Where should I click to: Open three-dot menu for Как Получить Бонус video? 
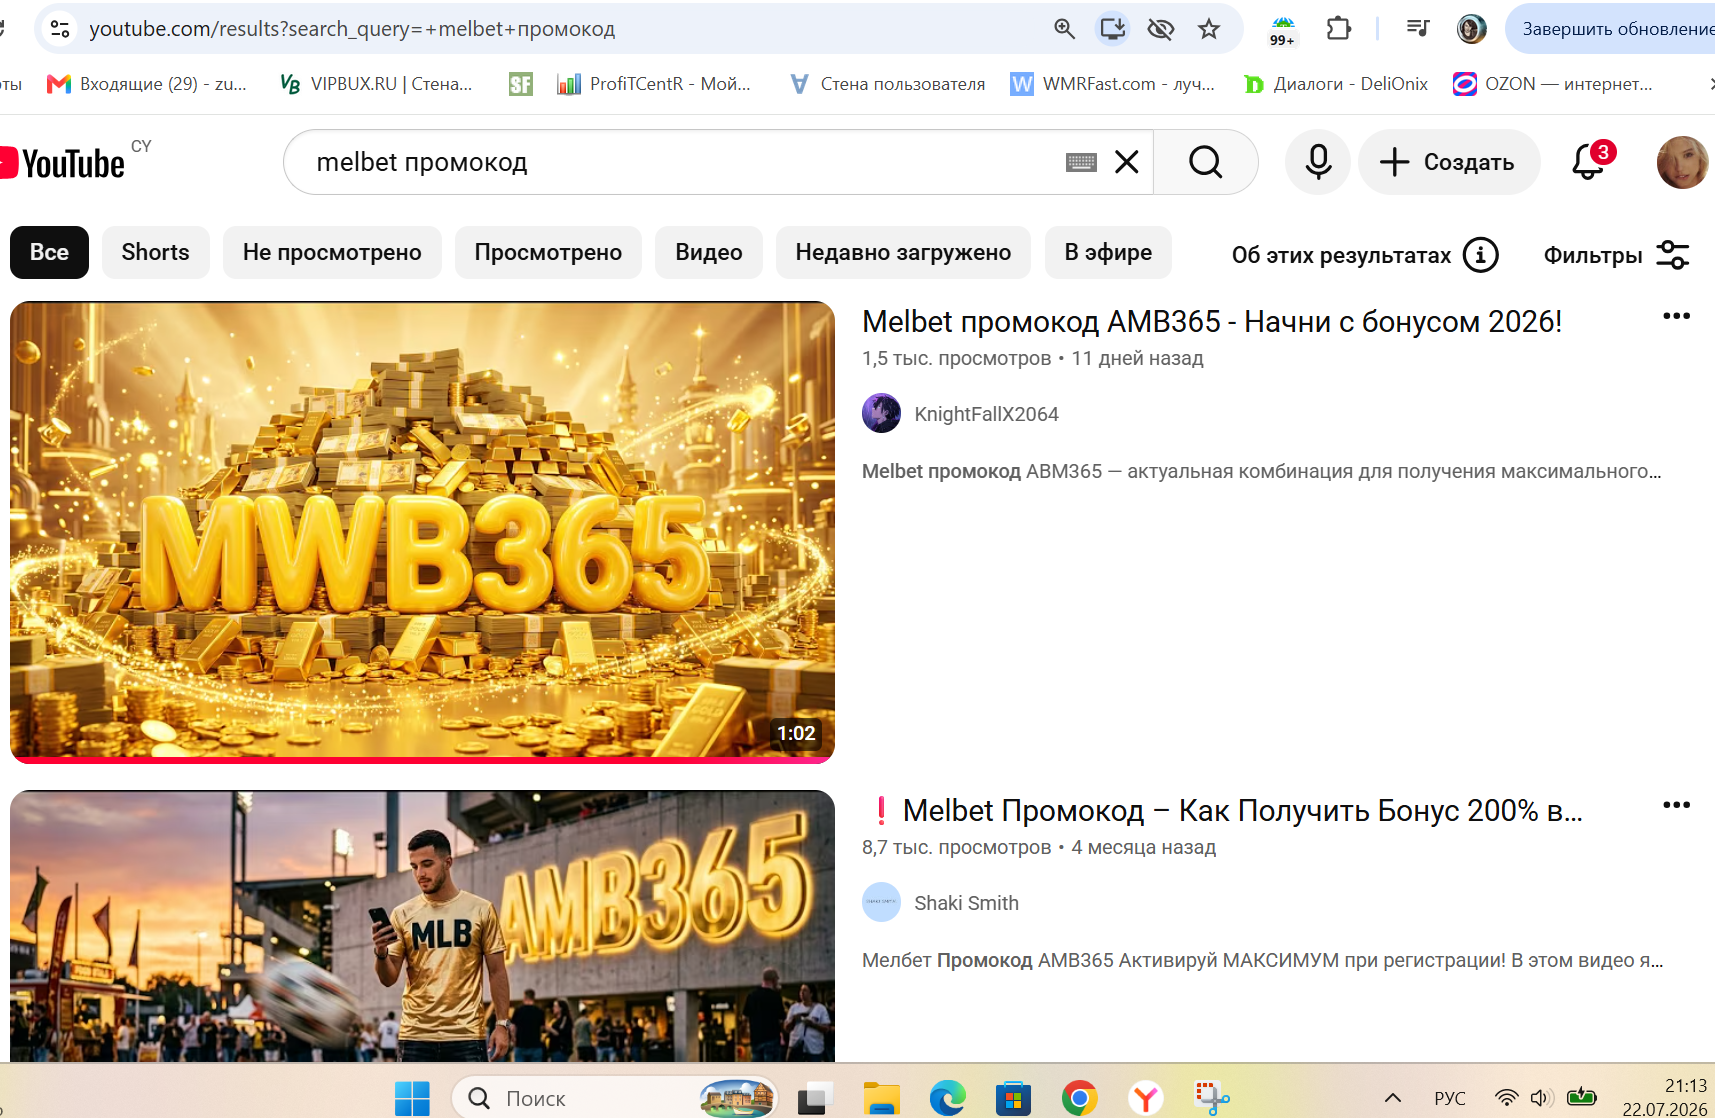(x=1676, y=805)
